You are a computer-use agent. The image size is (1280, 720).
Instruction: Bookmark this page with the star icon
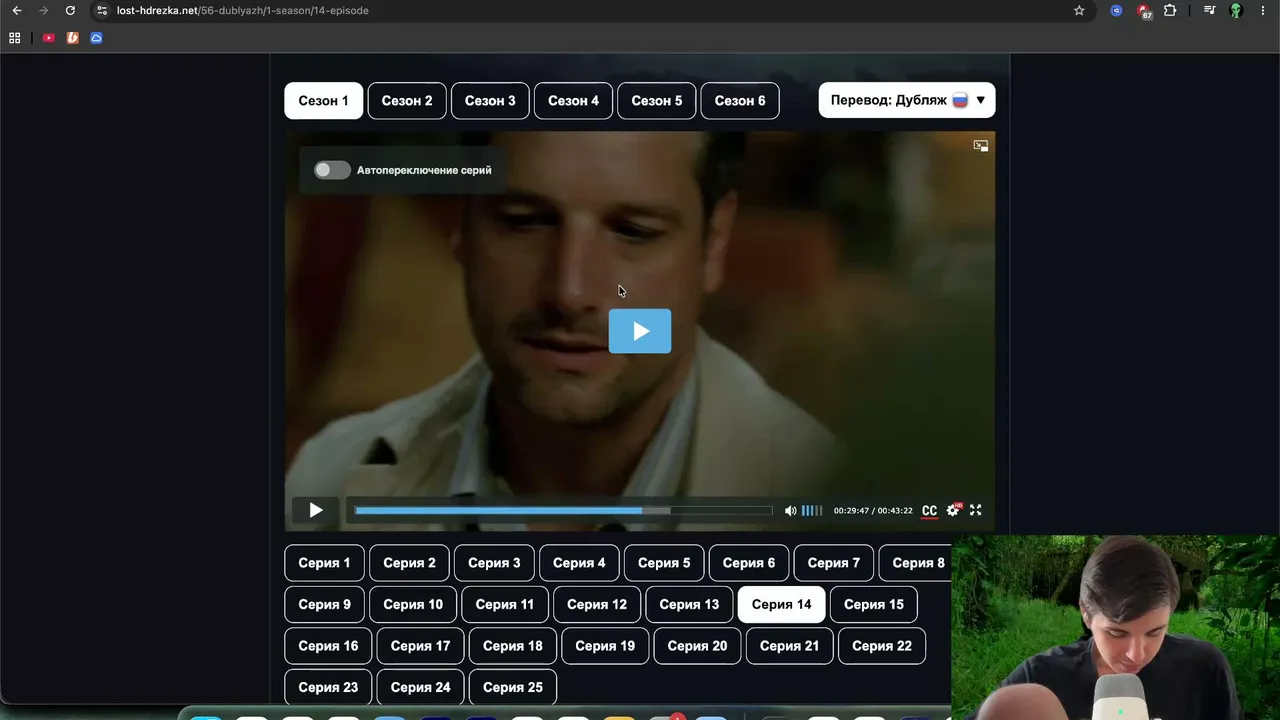click(1079, 11)
